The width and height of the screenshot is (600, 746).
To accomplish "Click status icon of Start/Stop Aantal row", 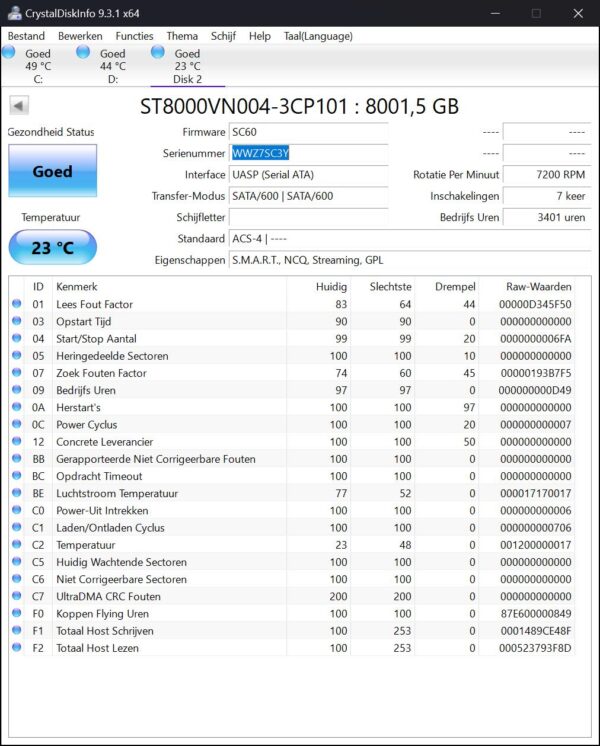I will tap(17, 338).
